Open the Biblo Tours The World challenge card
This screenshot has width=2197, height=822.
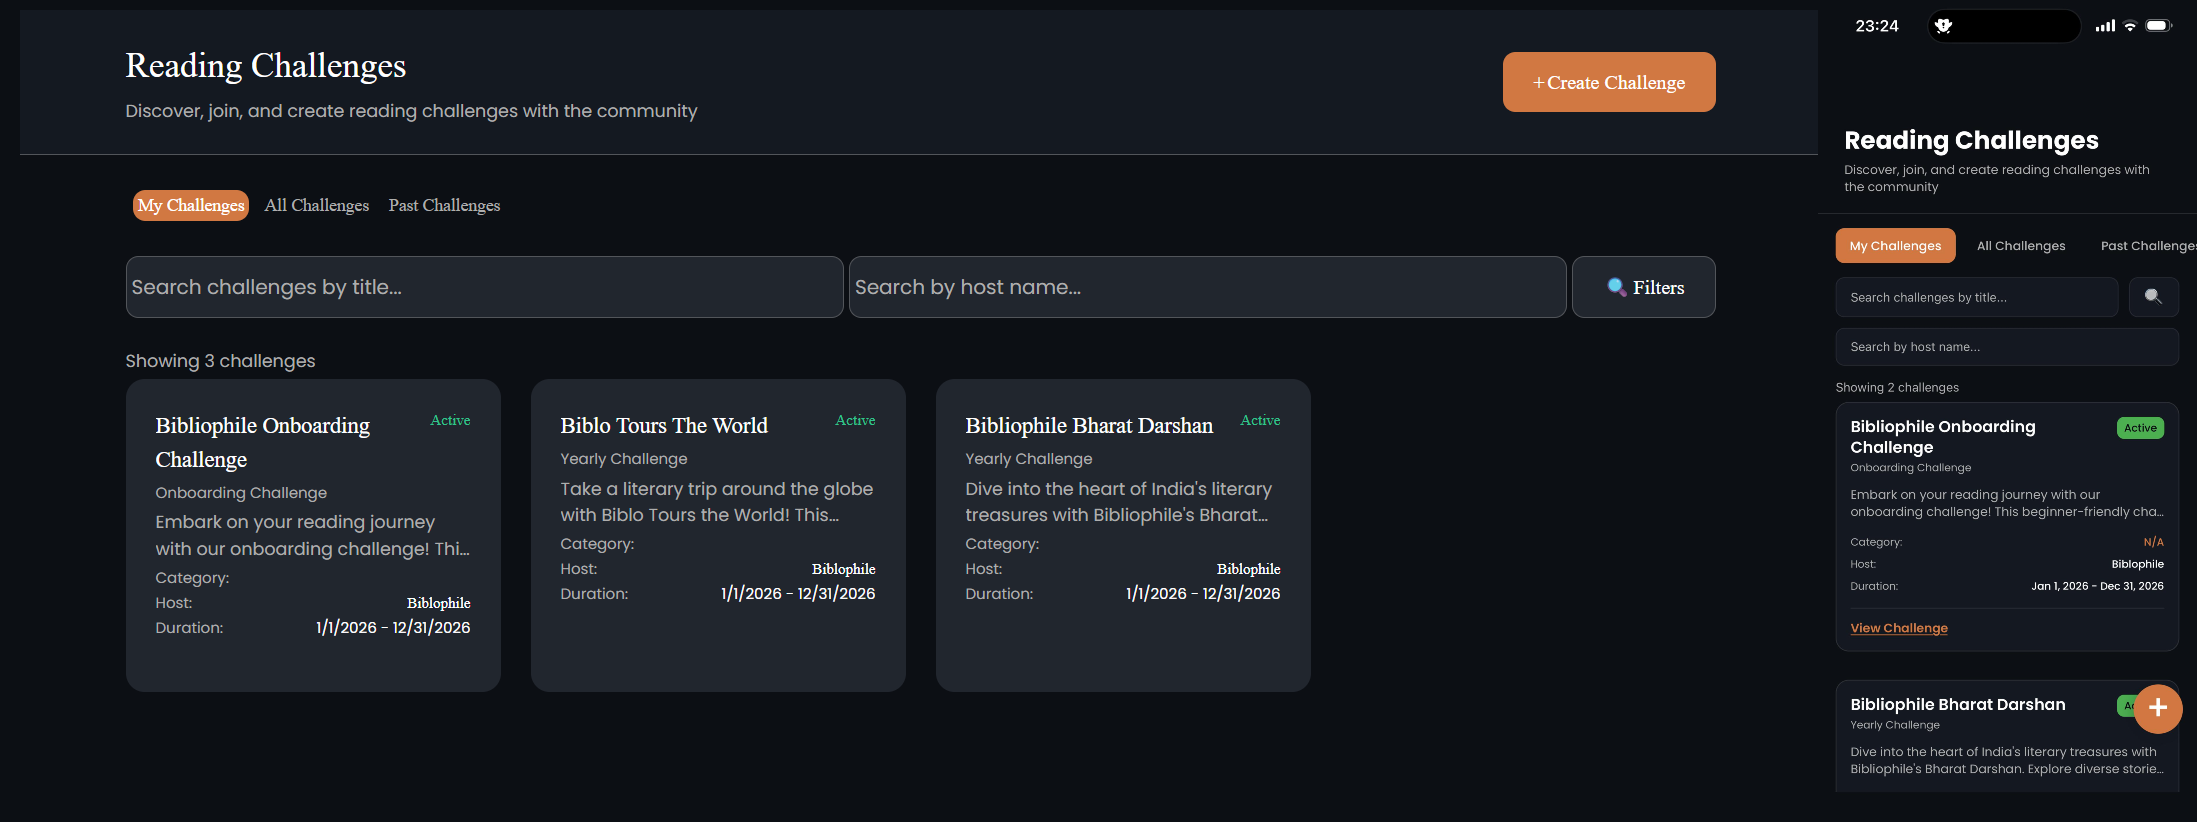click(718, 535)
